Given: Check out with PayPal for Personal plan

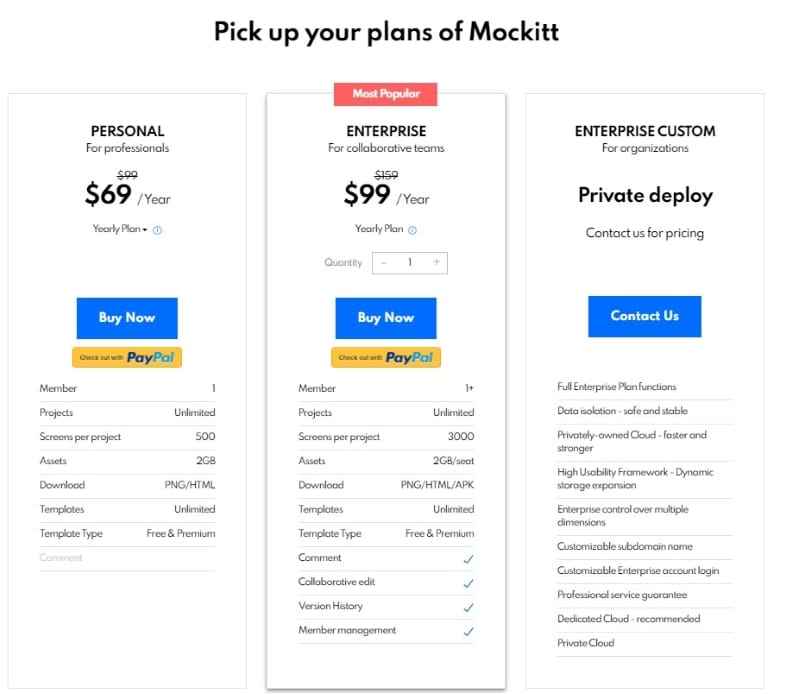Looking at the screenshot, I should pyautogui.click(x=127, y=357).
